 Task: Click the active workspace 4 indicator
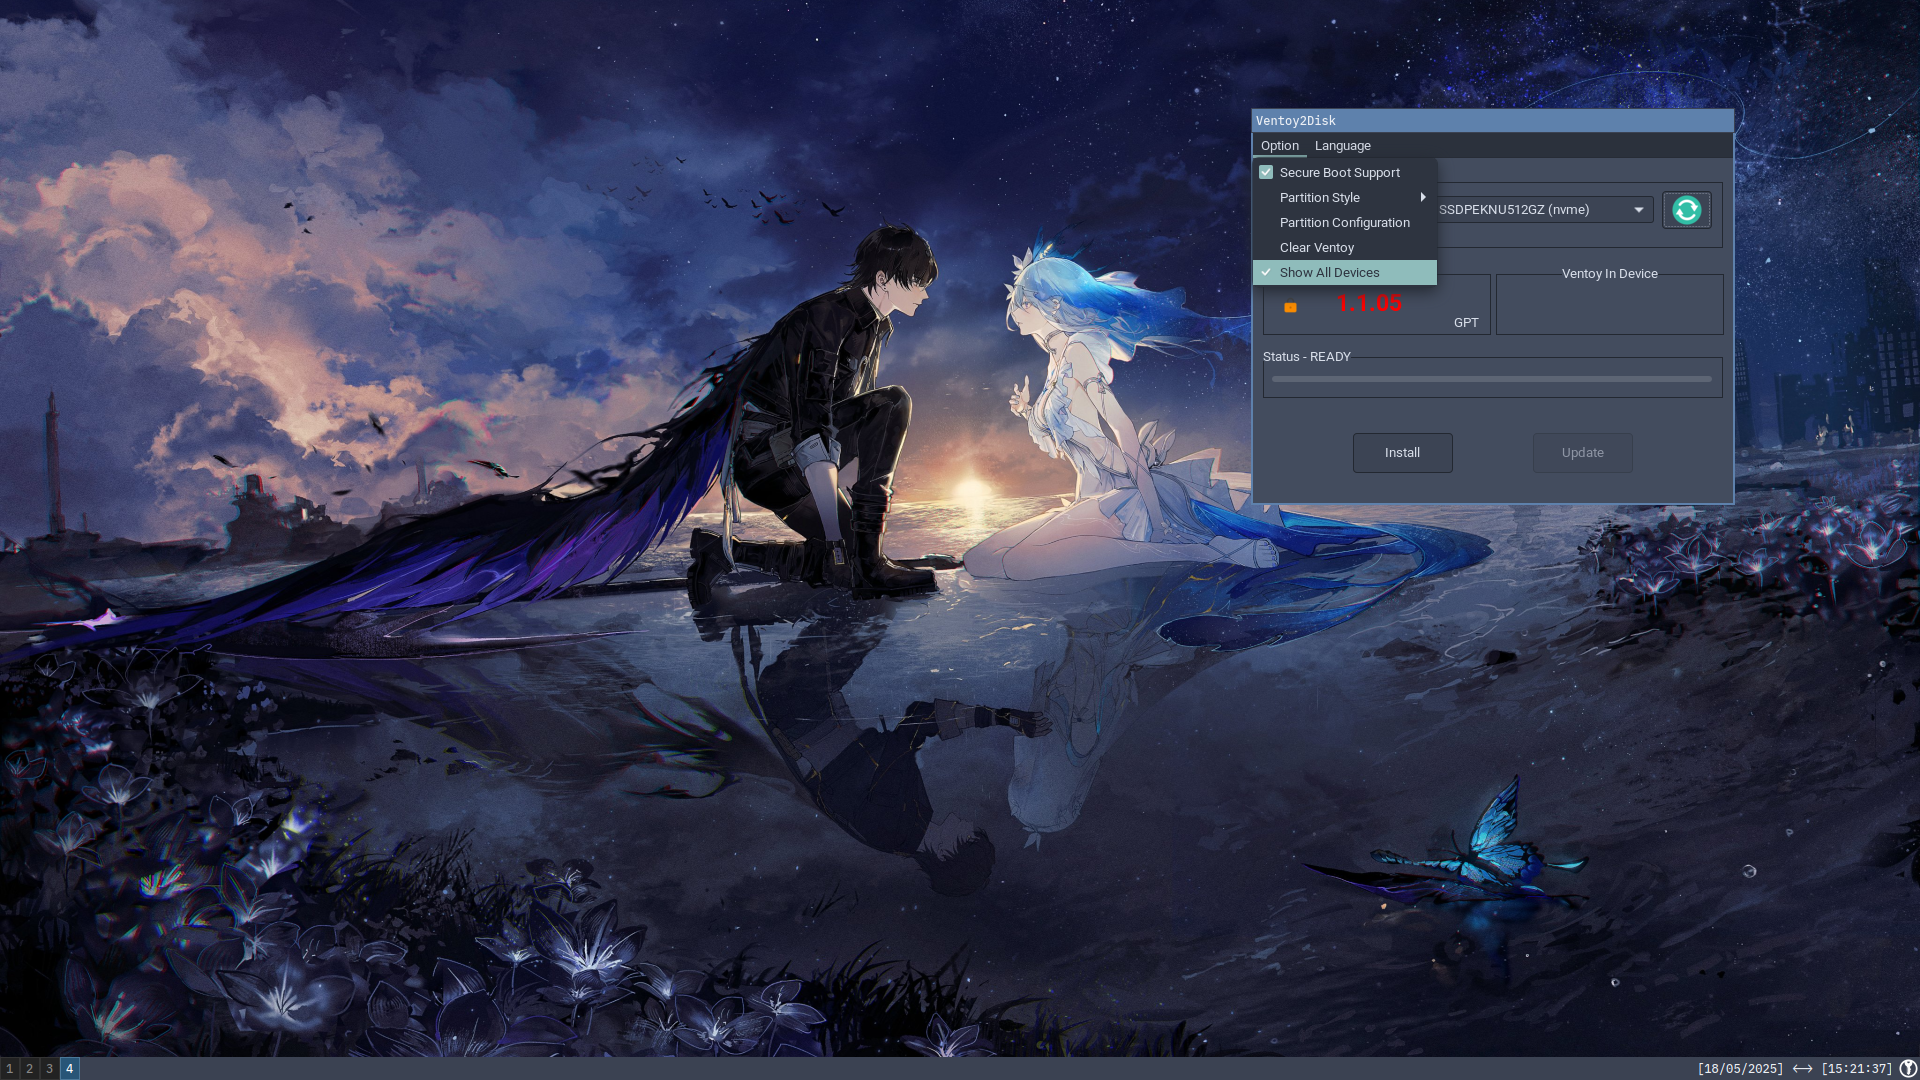(70, 1068)
